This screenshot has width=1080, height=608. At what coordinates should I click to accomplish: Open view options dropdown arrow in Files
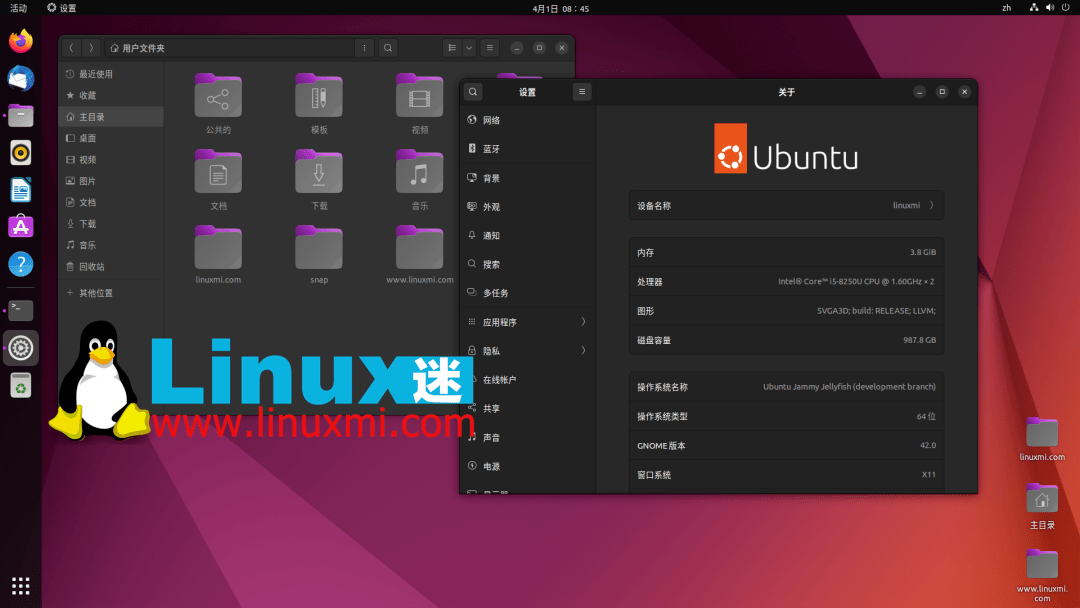tap(469, 48)
